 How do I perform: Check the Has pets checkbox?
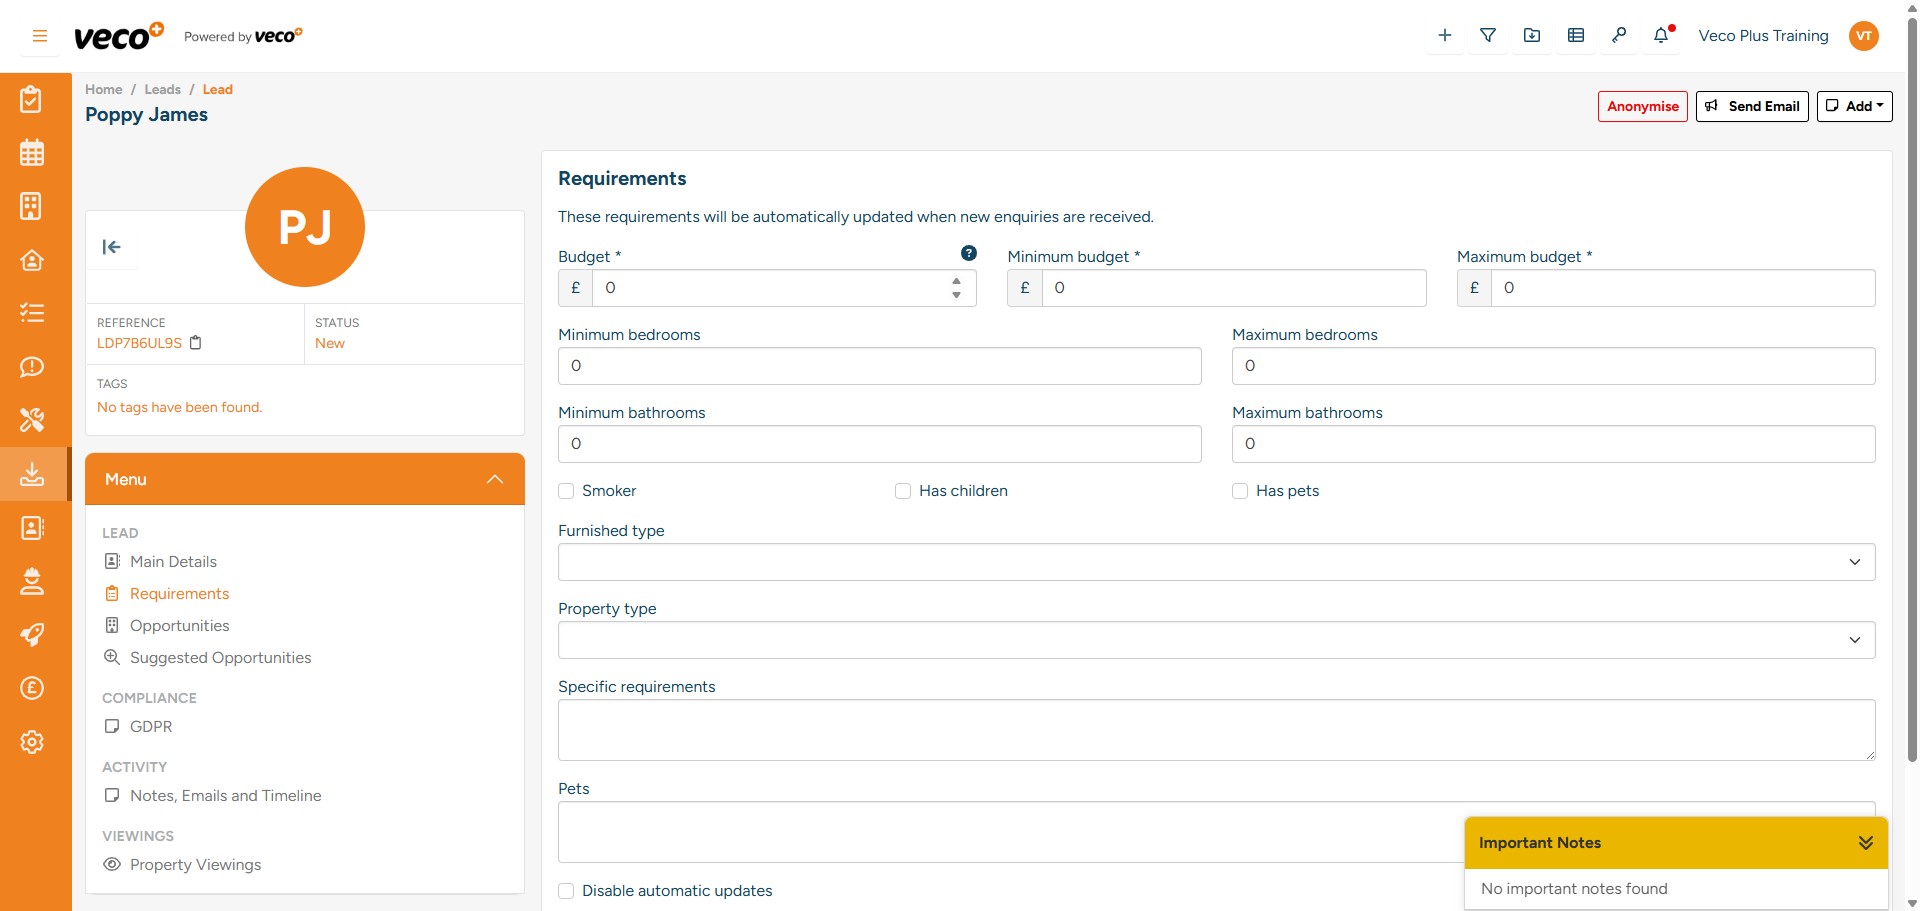point(1240,491)
